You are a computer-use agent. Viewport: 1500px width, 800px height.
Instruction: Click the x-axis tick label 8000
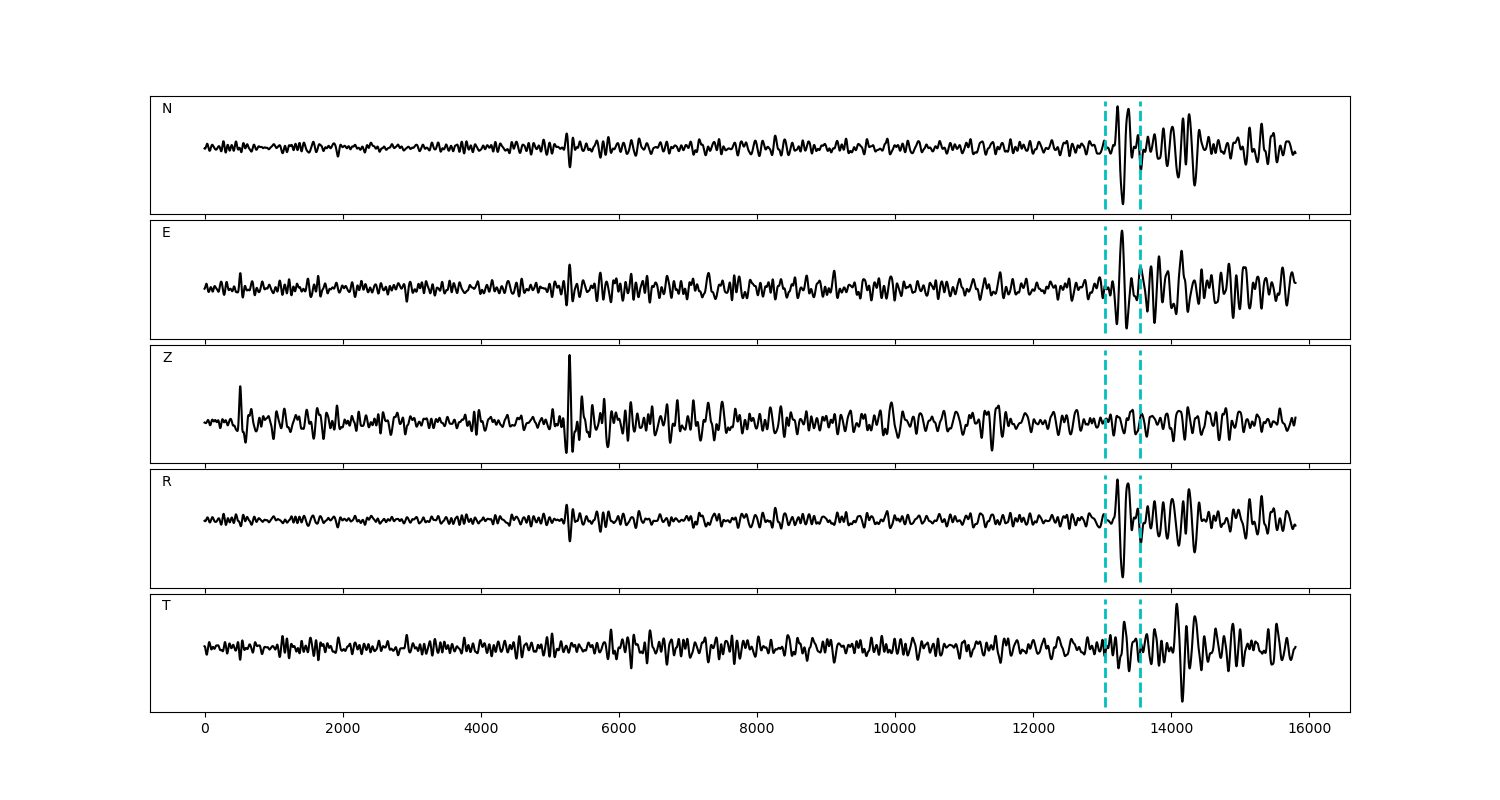point(757,729)
